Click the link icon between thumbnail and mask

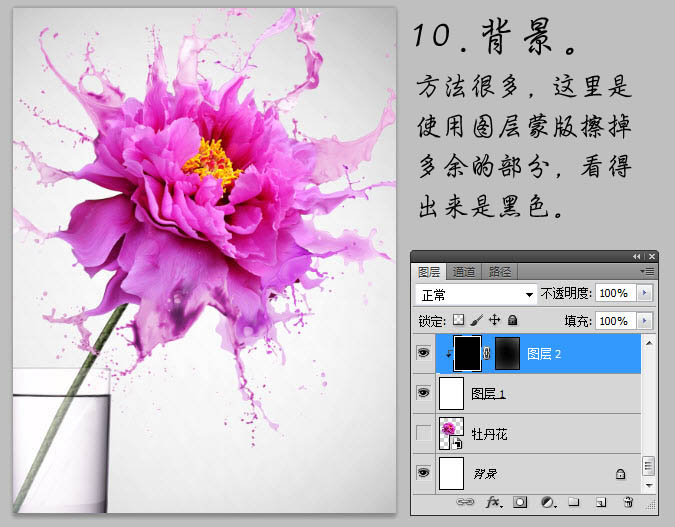point(486,354)
